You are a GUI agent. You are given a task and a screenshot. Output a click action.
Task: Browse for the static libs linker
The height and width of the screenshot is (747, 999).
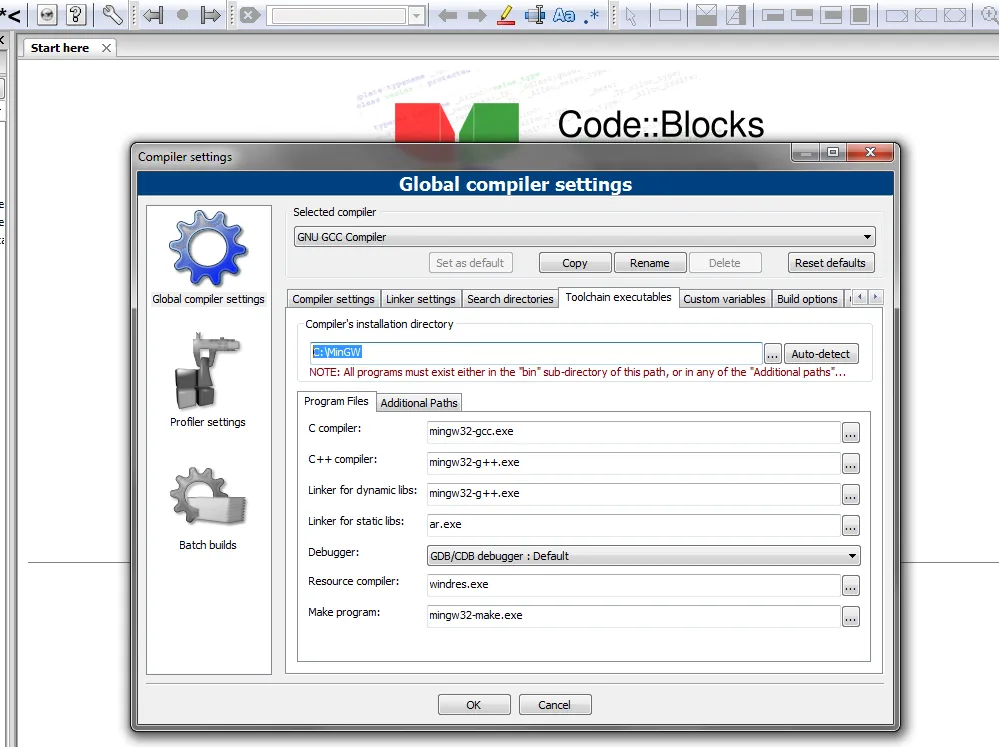point(851,526)
